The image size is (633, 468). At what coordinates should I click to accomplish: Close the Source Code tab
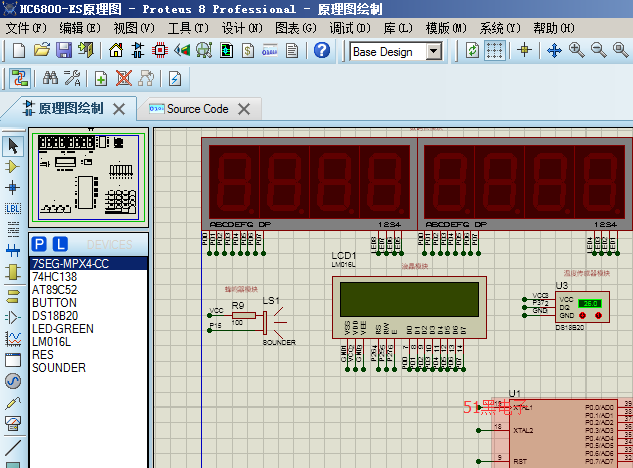[244, 109]
